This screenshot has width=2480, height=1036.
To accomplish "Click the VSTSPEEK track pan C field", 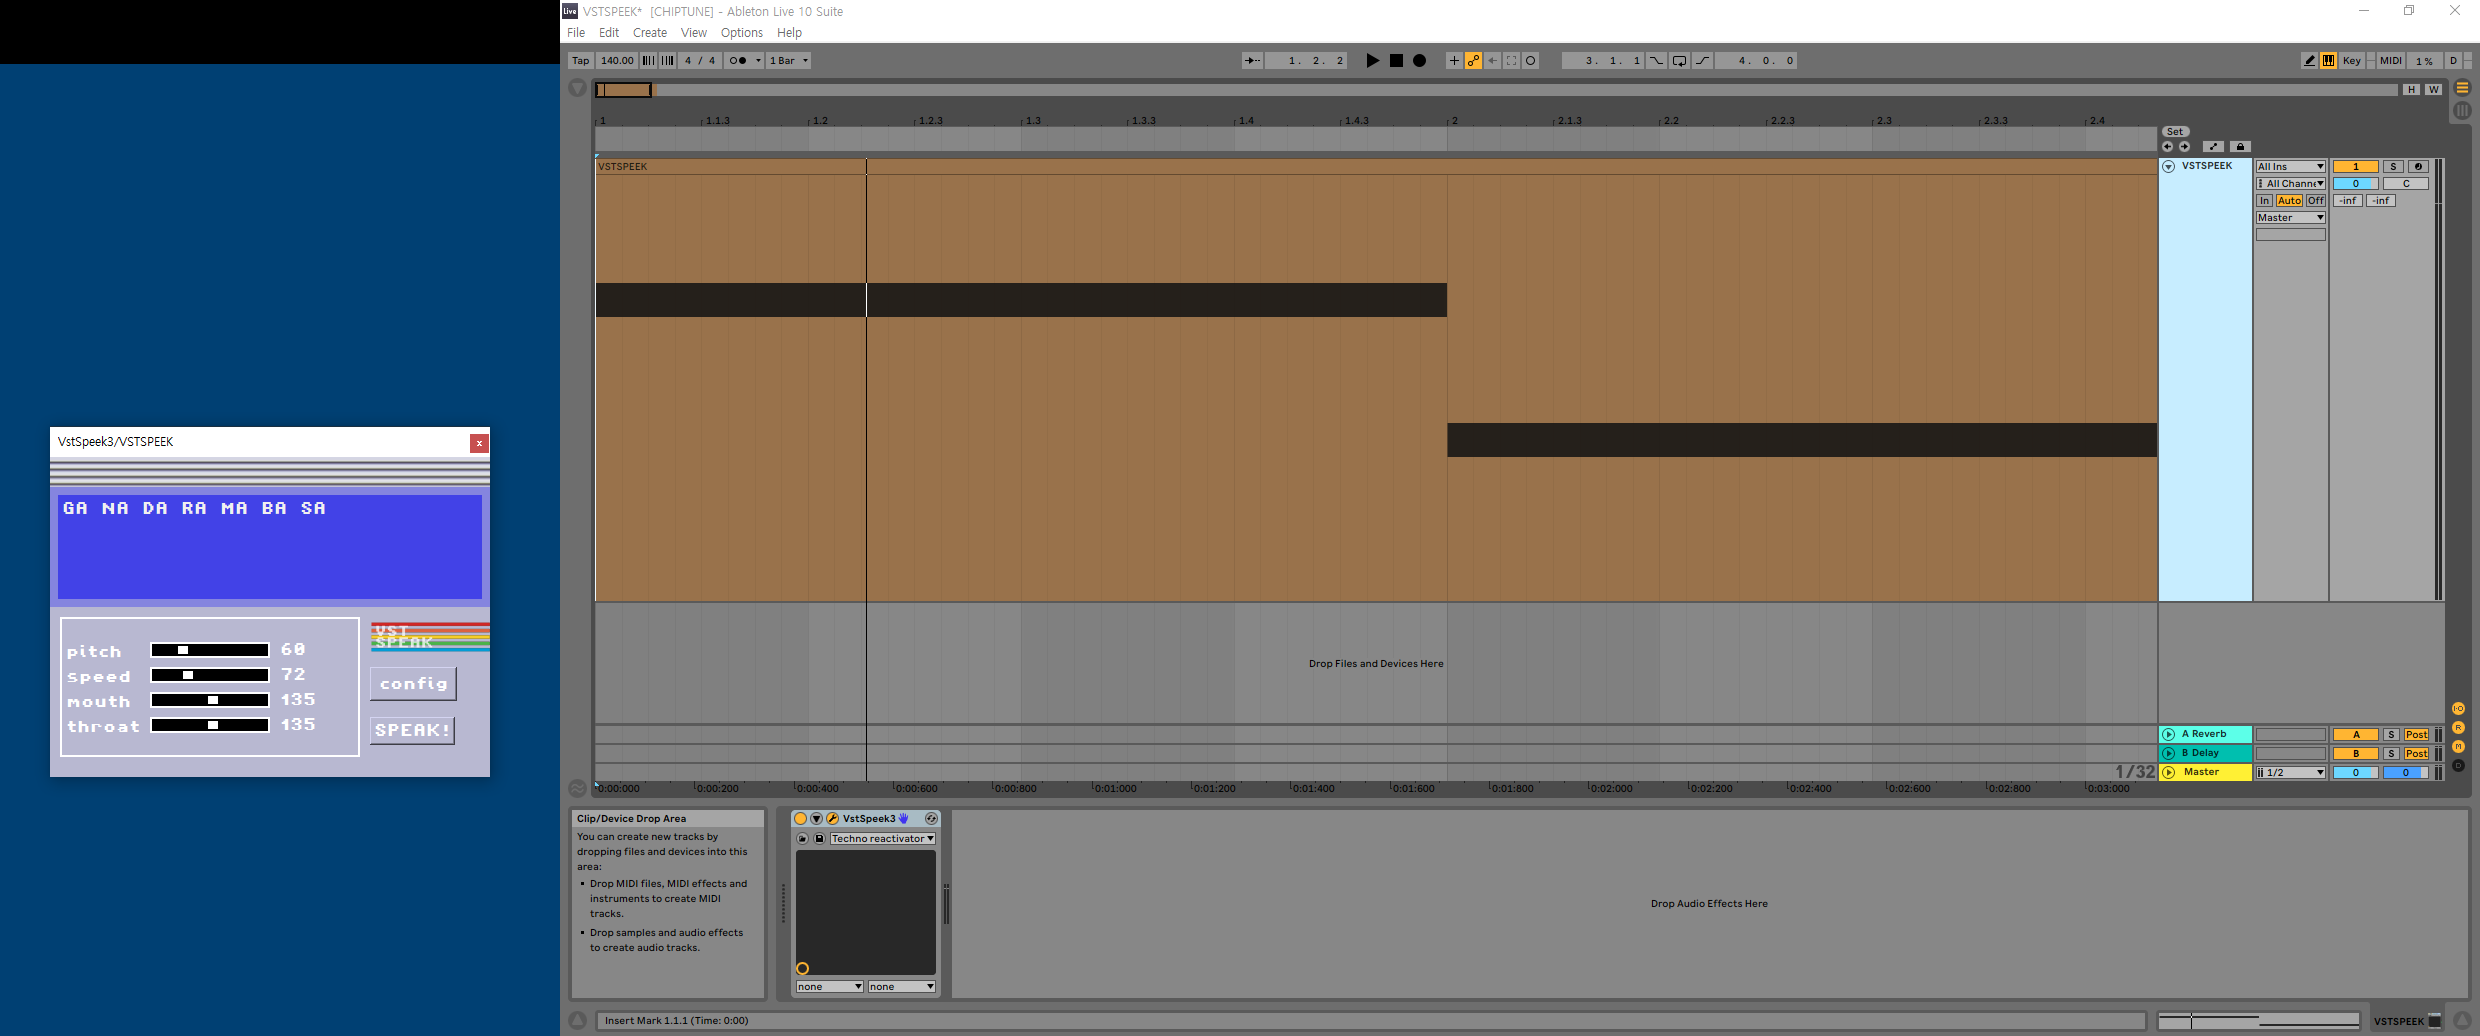I will click(2406, 184).
